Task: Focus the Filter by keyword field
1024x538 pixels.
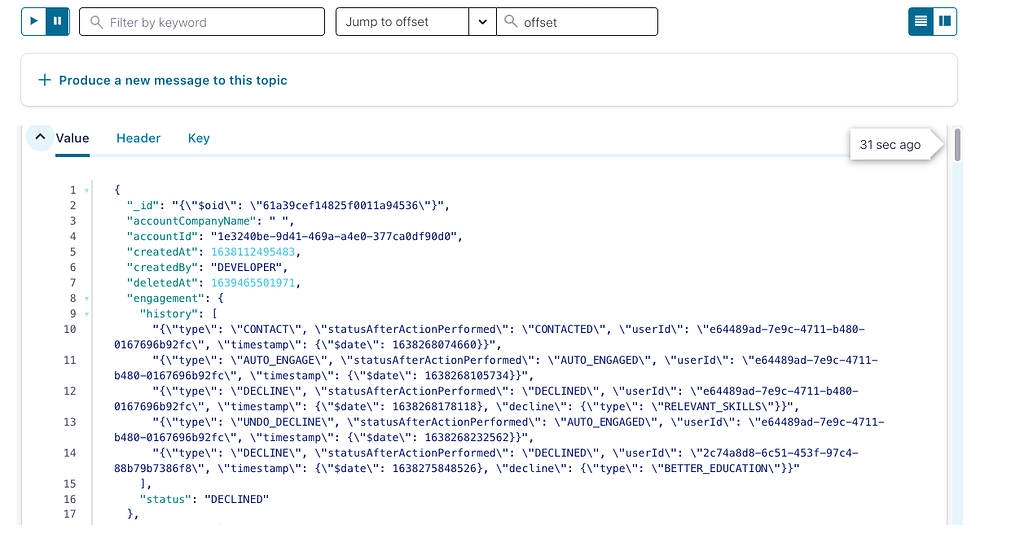Action: click(x=210, y=22)
